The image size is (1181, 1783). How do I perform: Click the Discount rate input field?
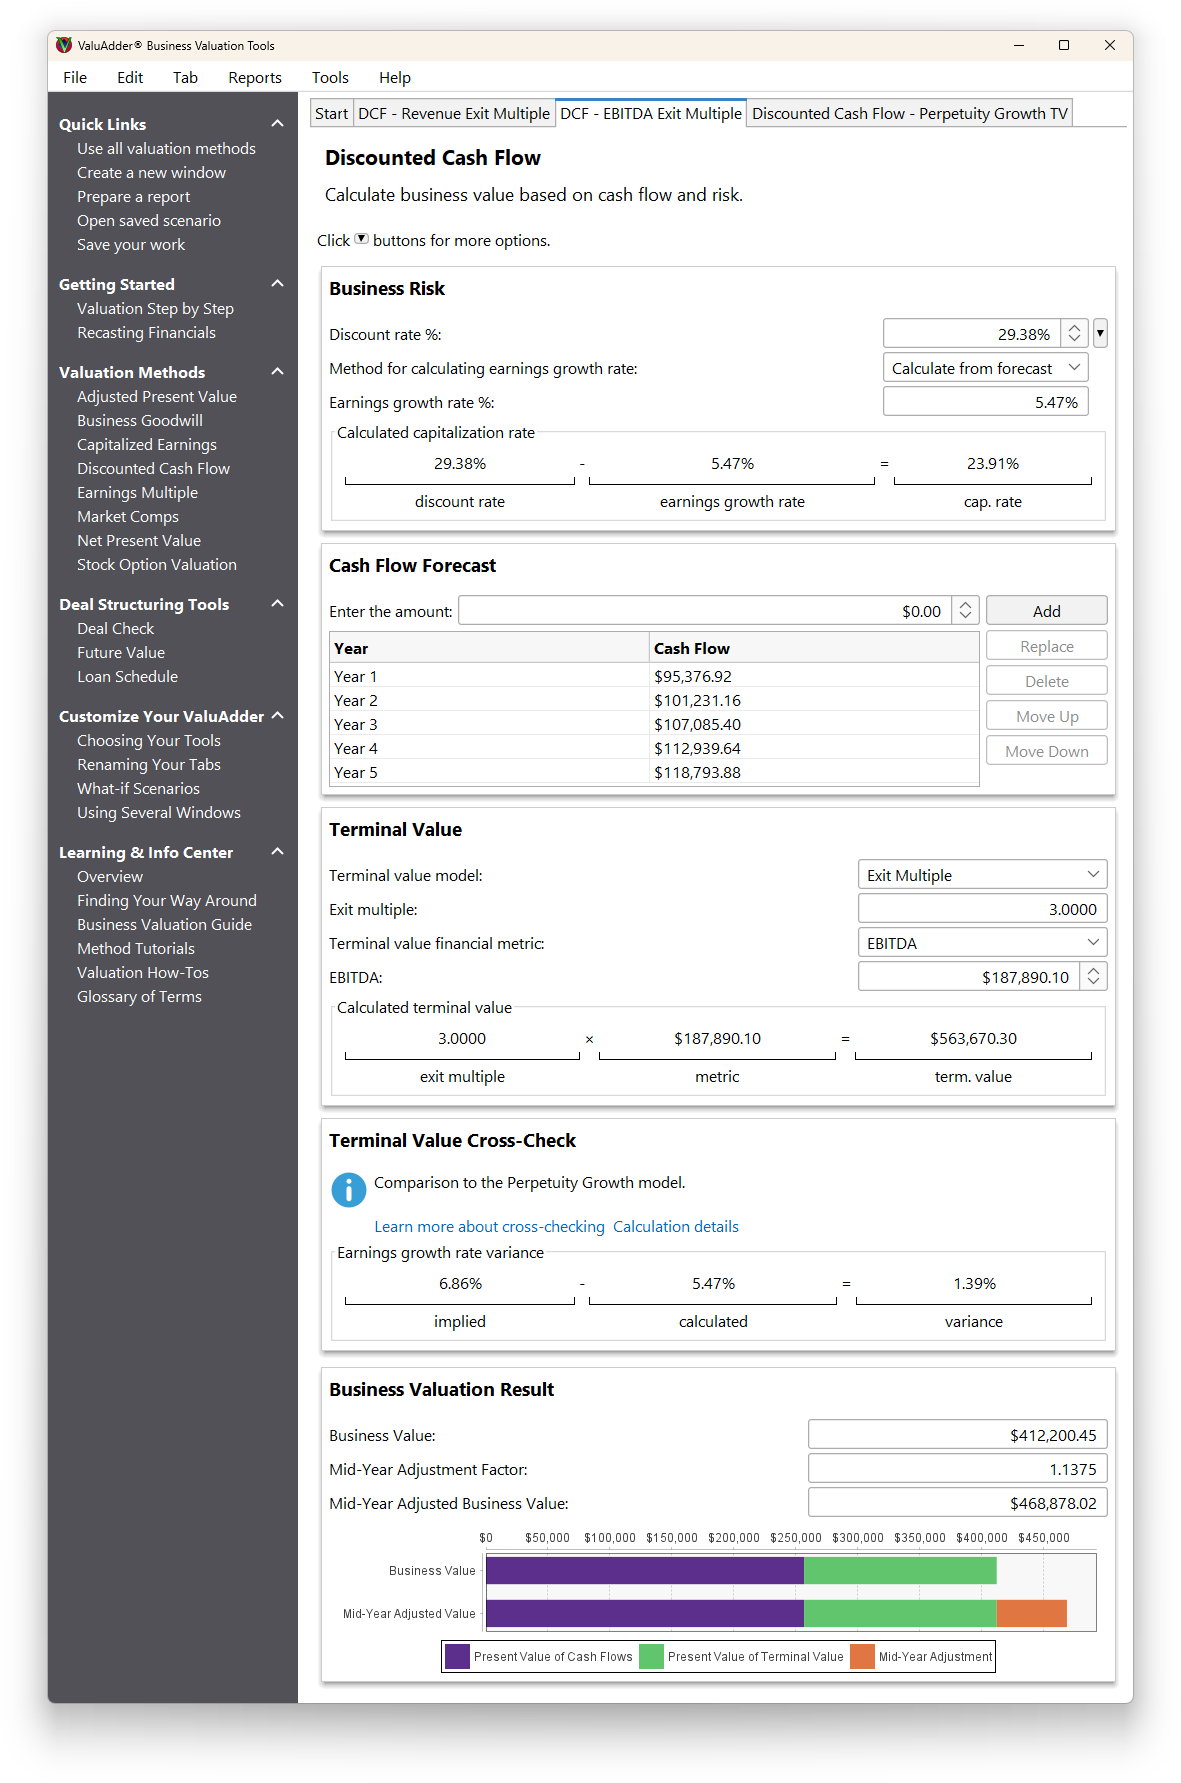click(x=972, y=333)
